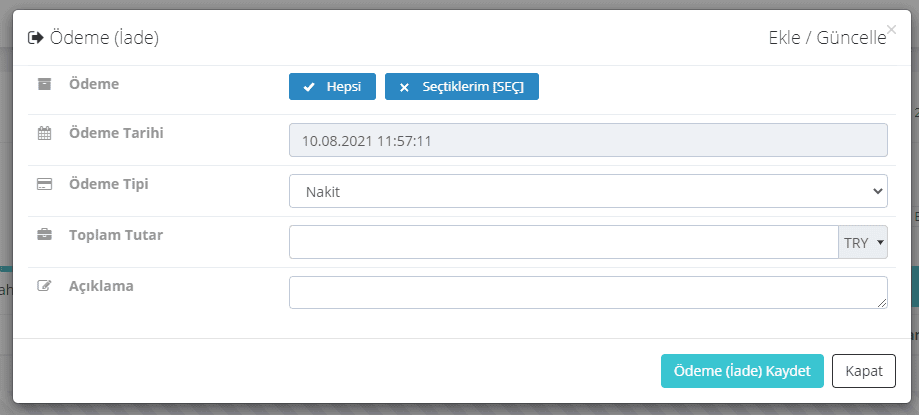Click the Ödeme Tarihi label

(x=116, y=133)
